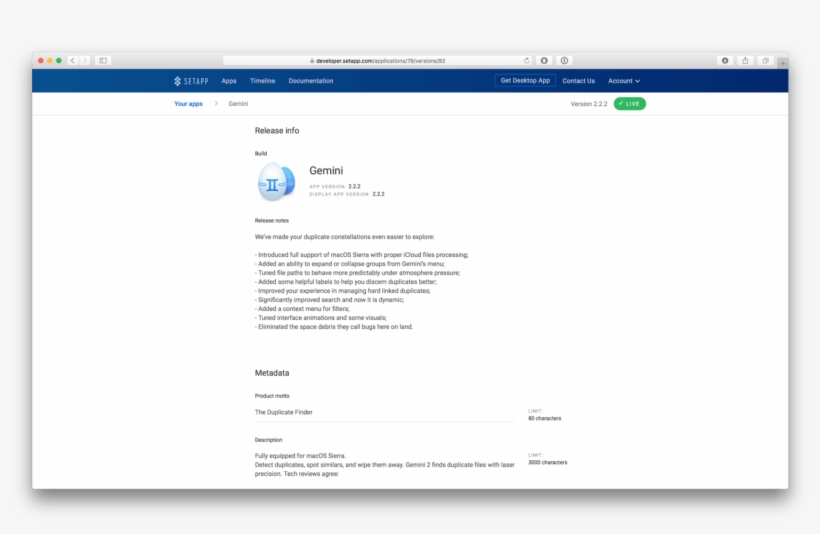Reload the page using the refresh icon
The height and width of the screenshot is (534, 820).
[527, 61]
